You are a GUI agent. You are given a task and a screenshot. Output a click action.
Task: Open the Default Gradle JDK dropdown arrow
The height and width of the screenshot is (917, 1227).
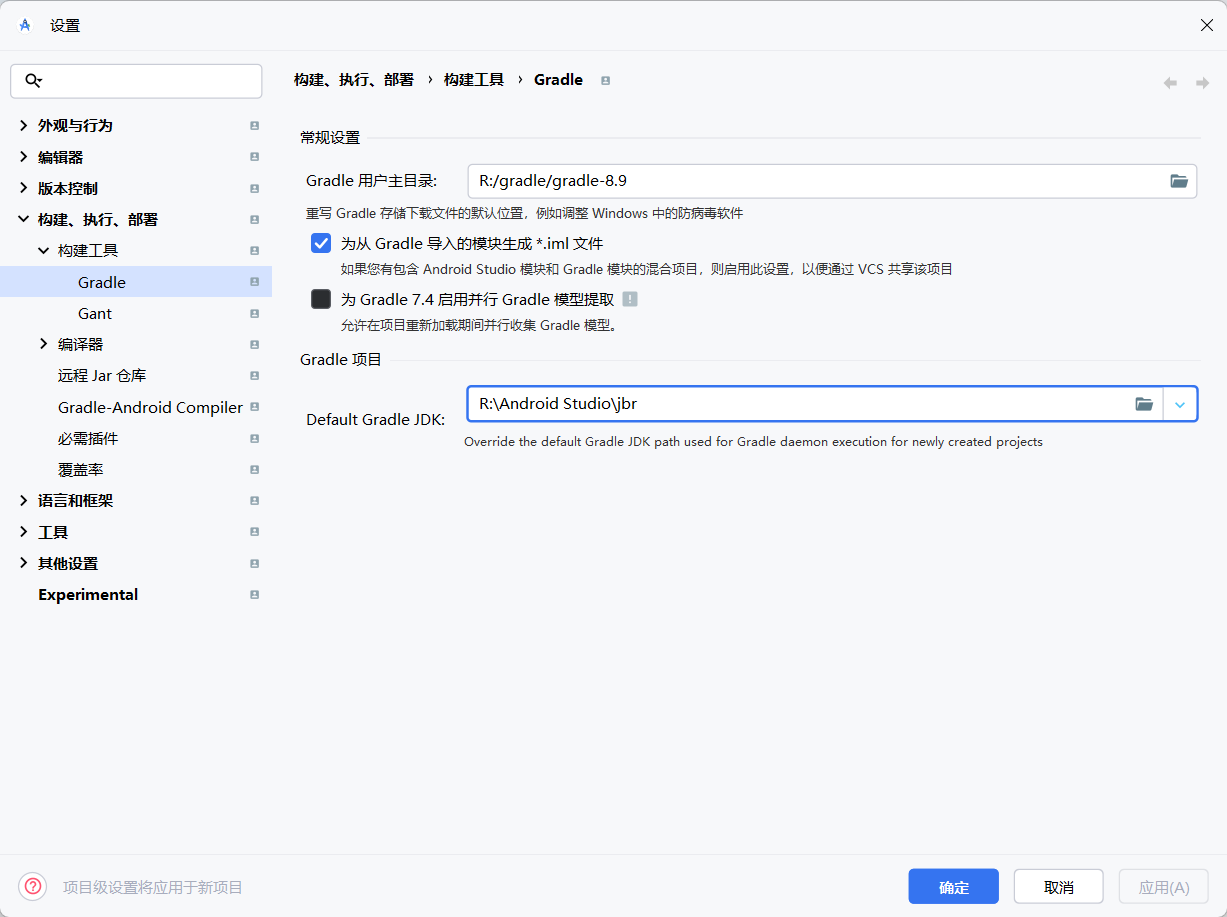(1180, 404)
